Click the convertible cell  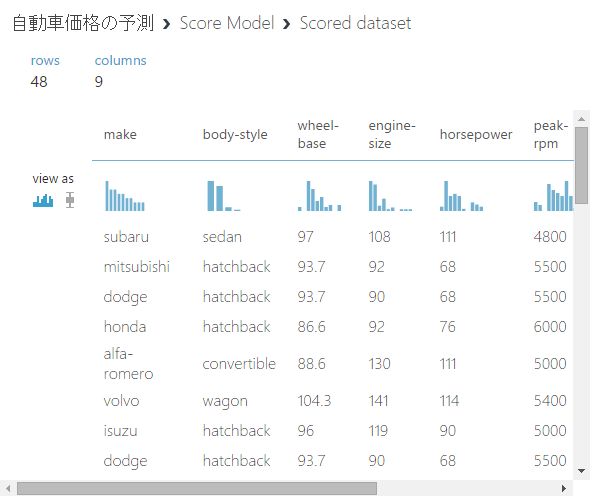239,363
